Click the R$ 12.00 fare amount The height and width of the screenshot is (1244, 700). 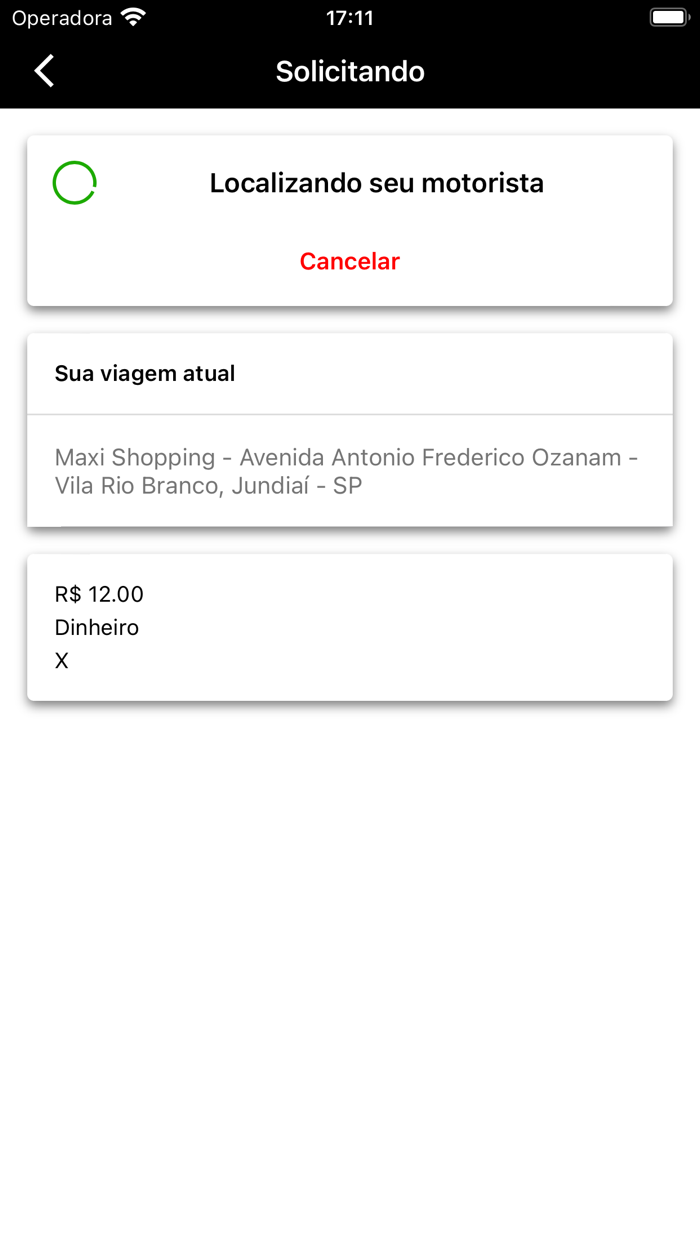[99, 594]
